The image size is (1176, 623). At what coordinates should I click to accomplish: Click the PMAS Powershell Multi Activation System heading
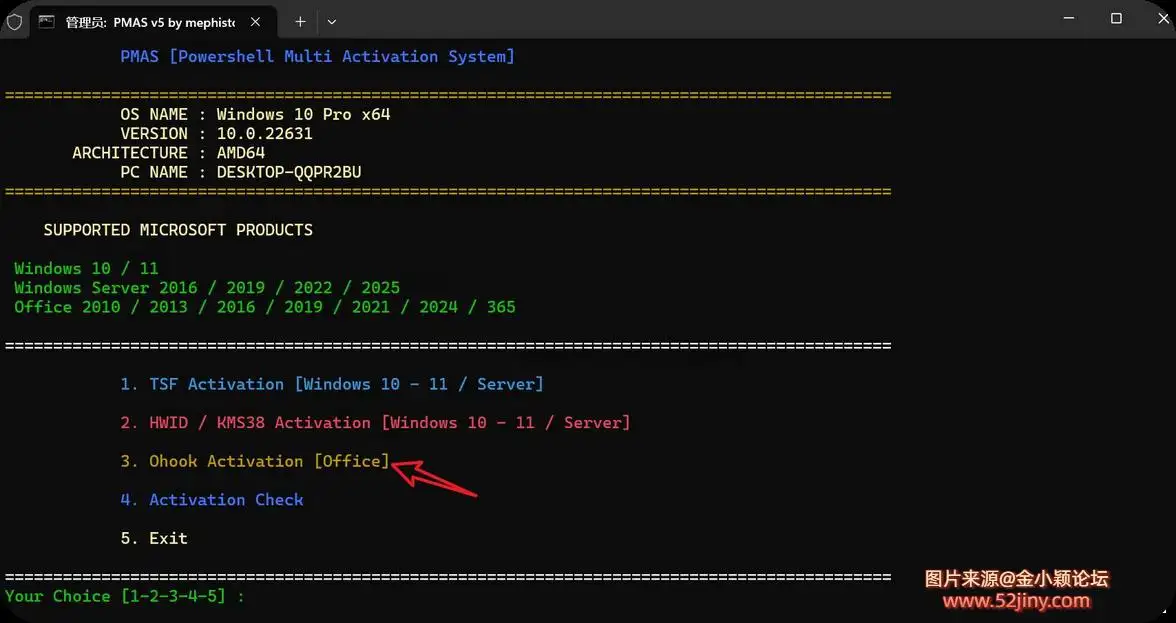[317, 57]
